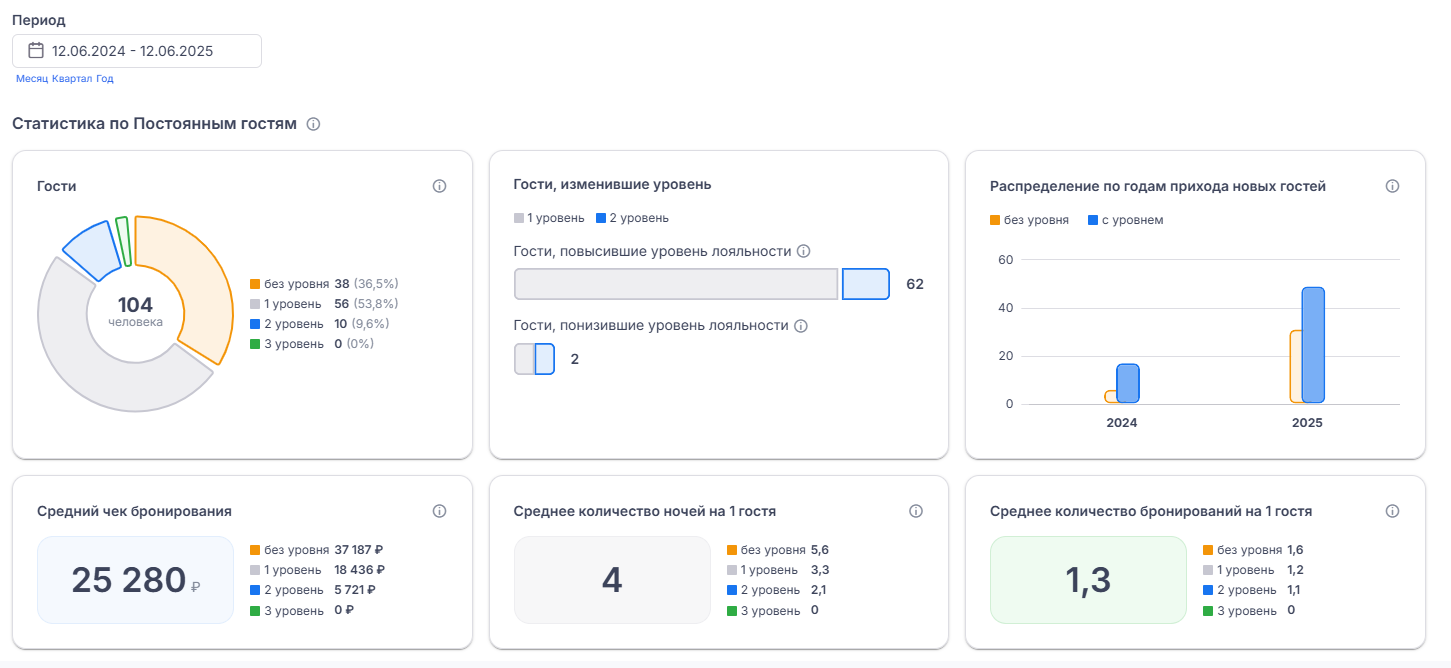The height and width of the screenshot is (668, 1451).
Task: Click the 25 280 ₽ average check value
Action: [x=135, y=580]
